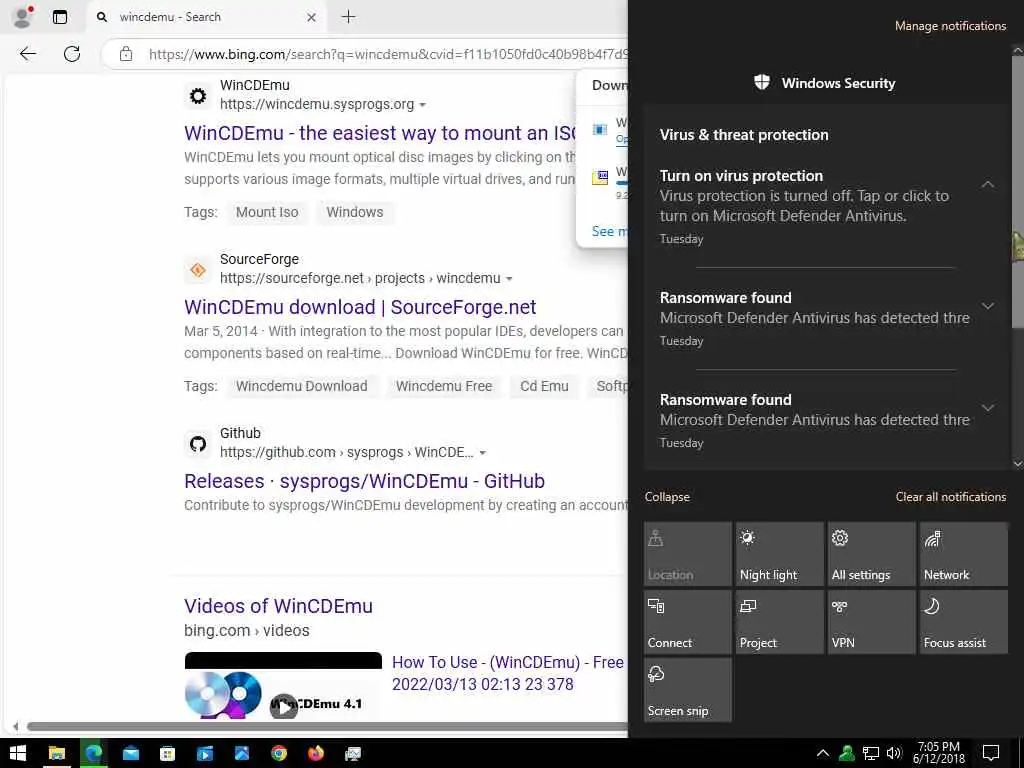1024x768 pixels.
Task: Close the wincdemu - Search tab
Action: 312,17
